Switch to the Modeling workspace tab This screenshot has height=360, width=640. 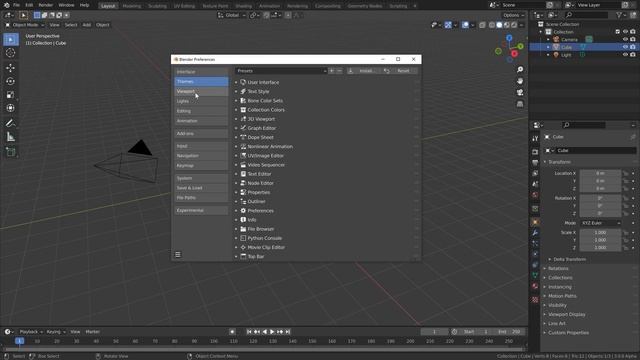pyautogui.click(x=131, y=6)
